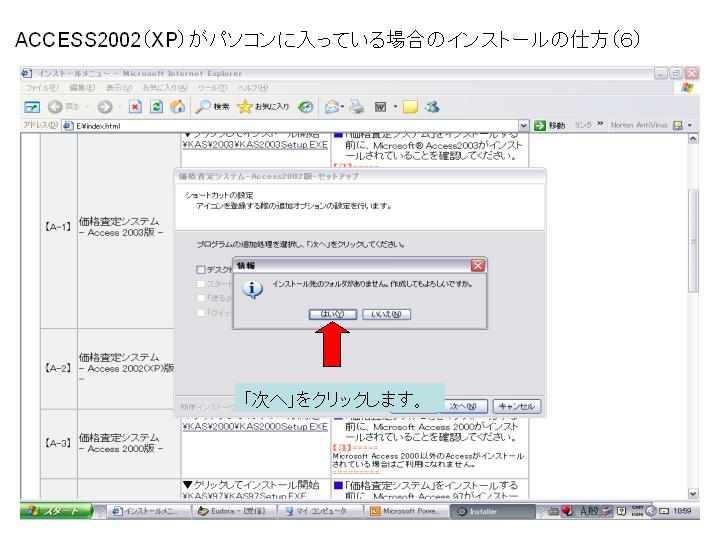Tick the スタート menu checkbox in setup

coord(201,284)
